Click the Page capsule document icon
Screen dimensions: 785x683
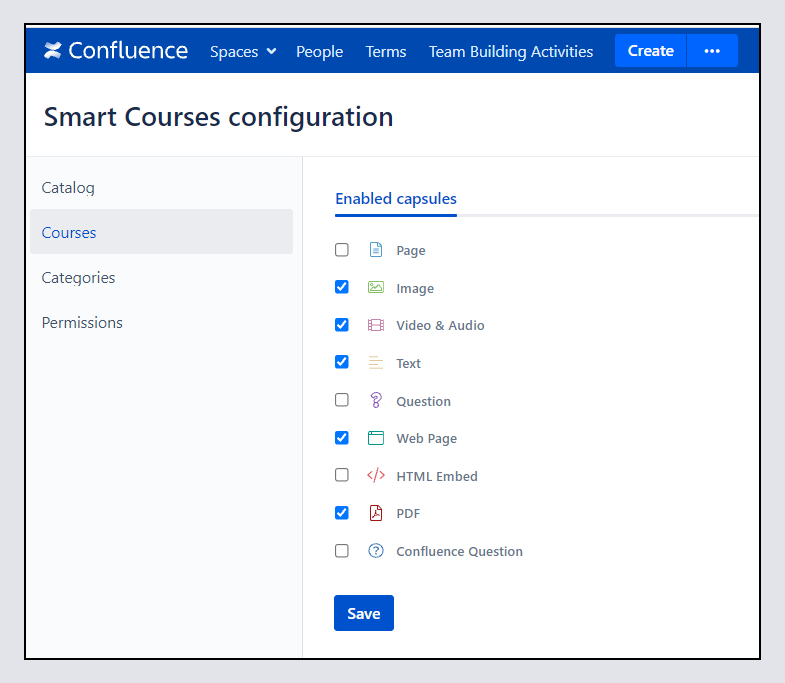point(376,250)
